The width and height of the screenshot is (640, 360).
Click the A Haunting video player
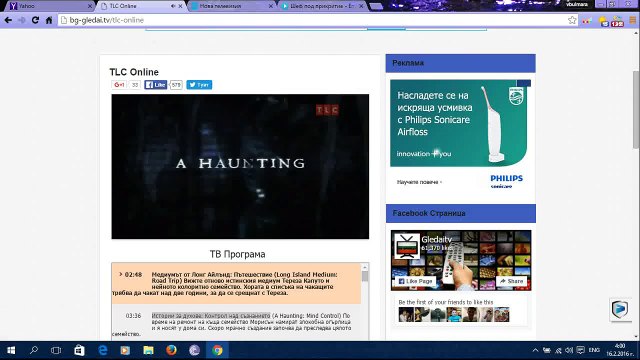click(x=240, y=167)
